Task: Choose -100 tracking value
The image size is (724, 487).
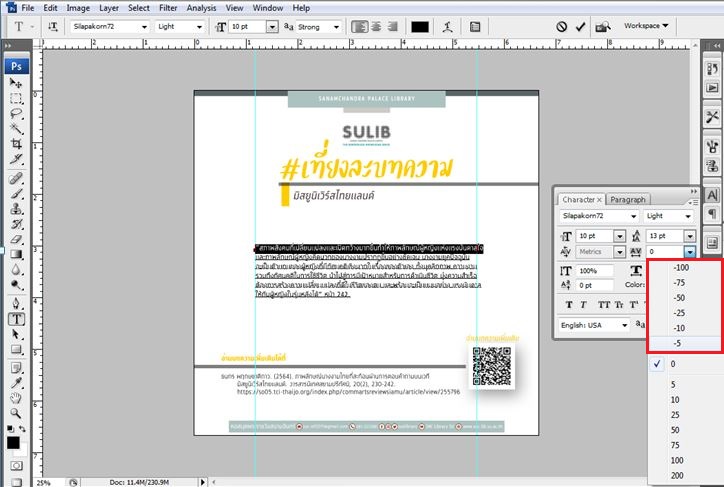Action: tap(685, 267)
